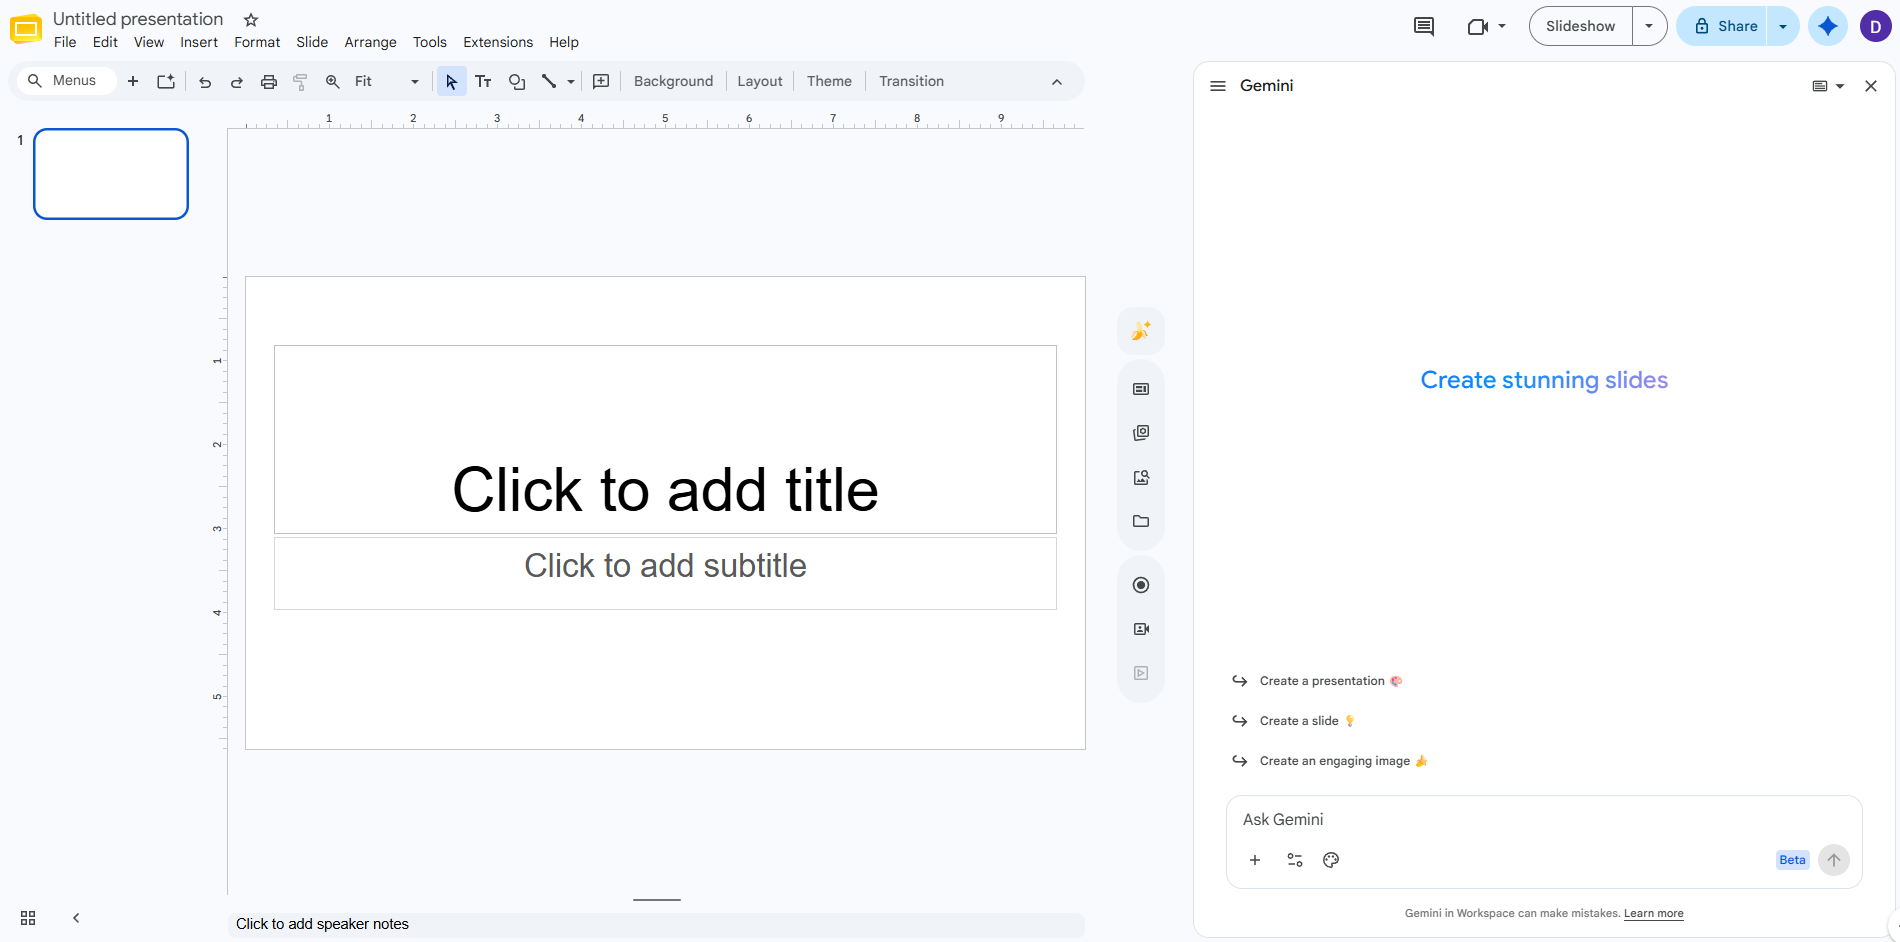Open the Slide menu
Viewport: 1900px width, 942px height.
[x=312, y=42]
